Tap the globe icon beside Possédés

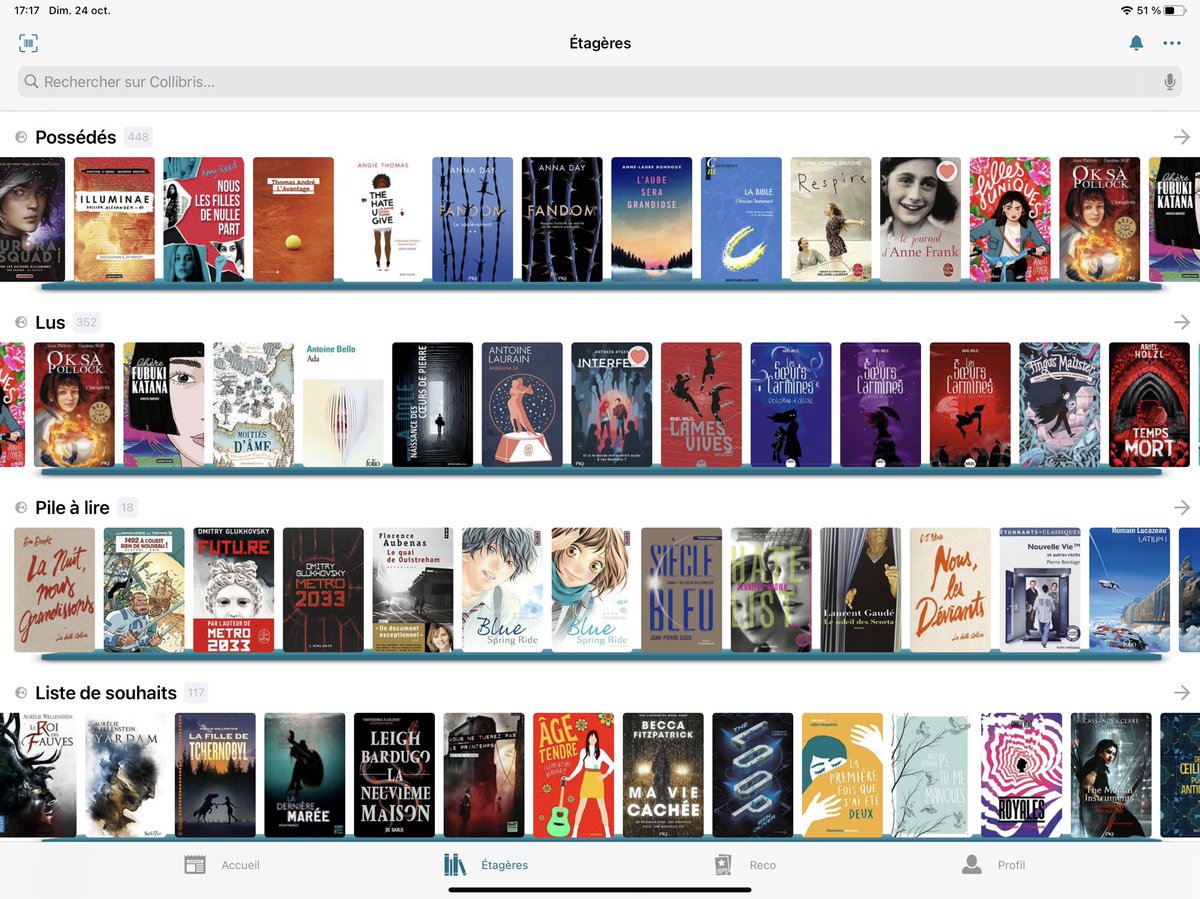pyautogui.click(x=20, y=137)
